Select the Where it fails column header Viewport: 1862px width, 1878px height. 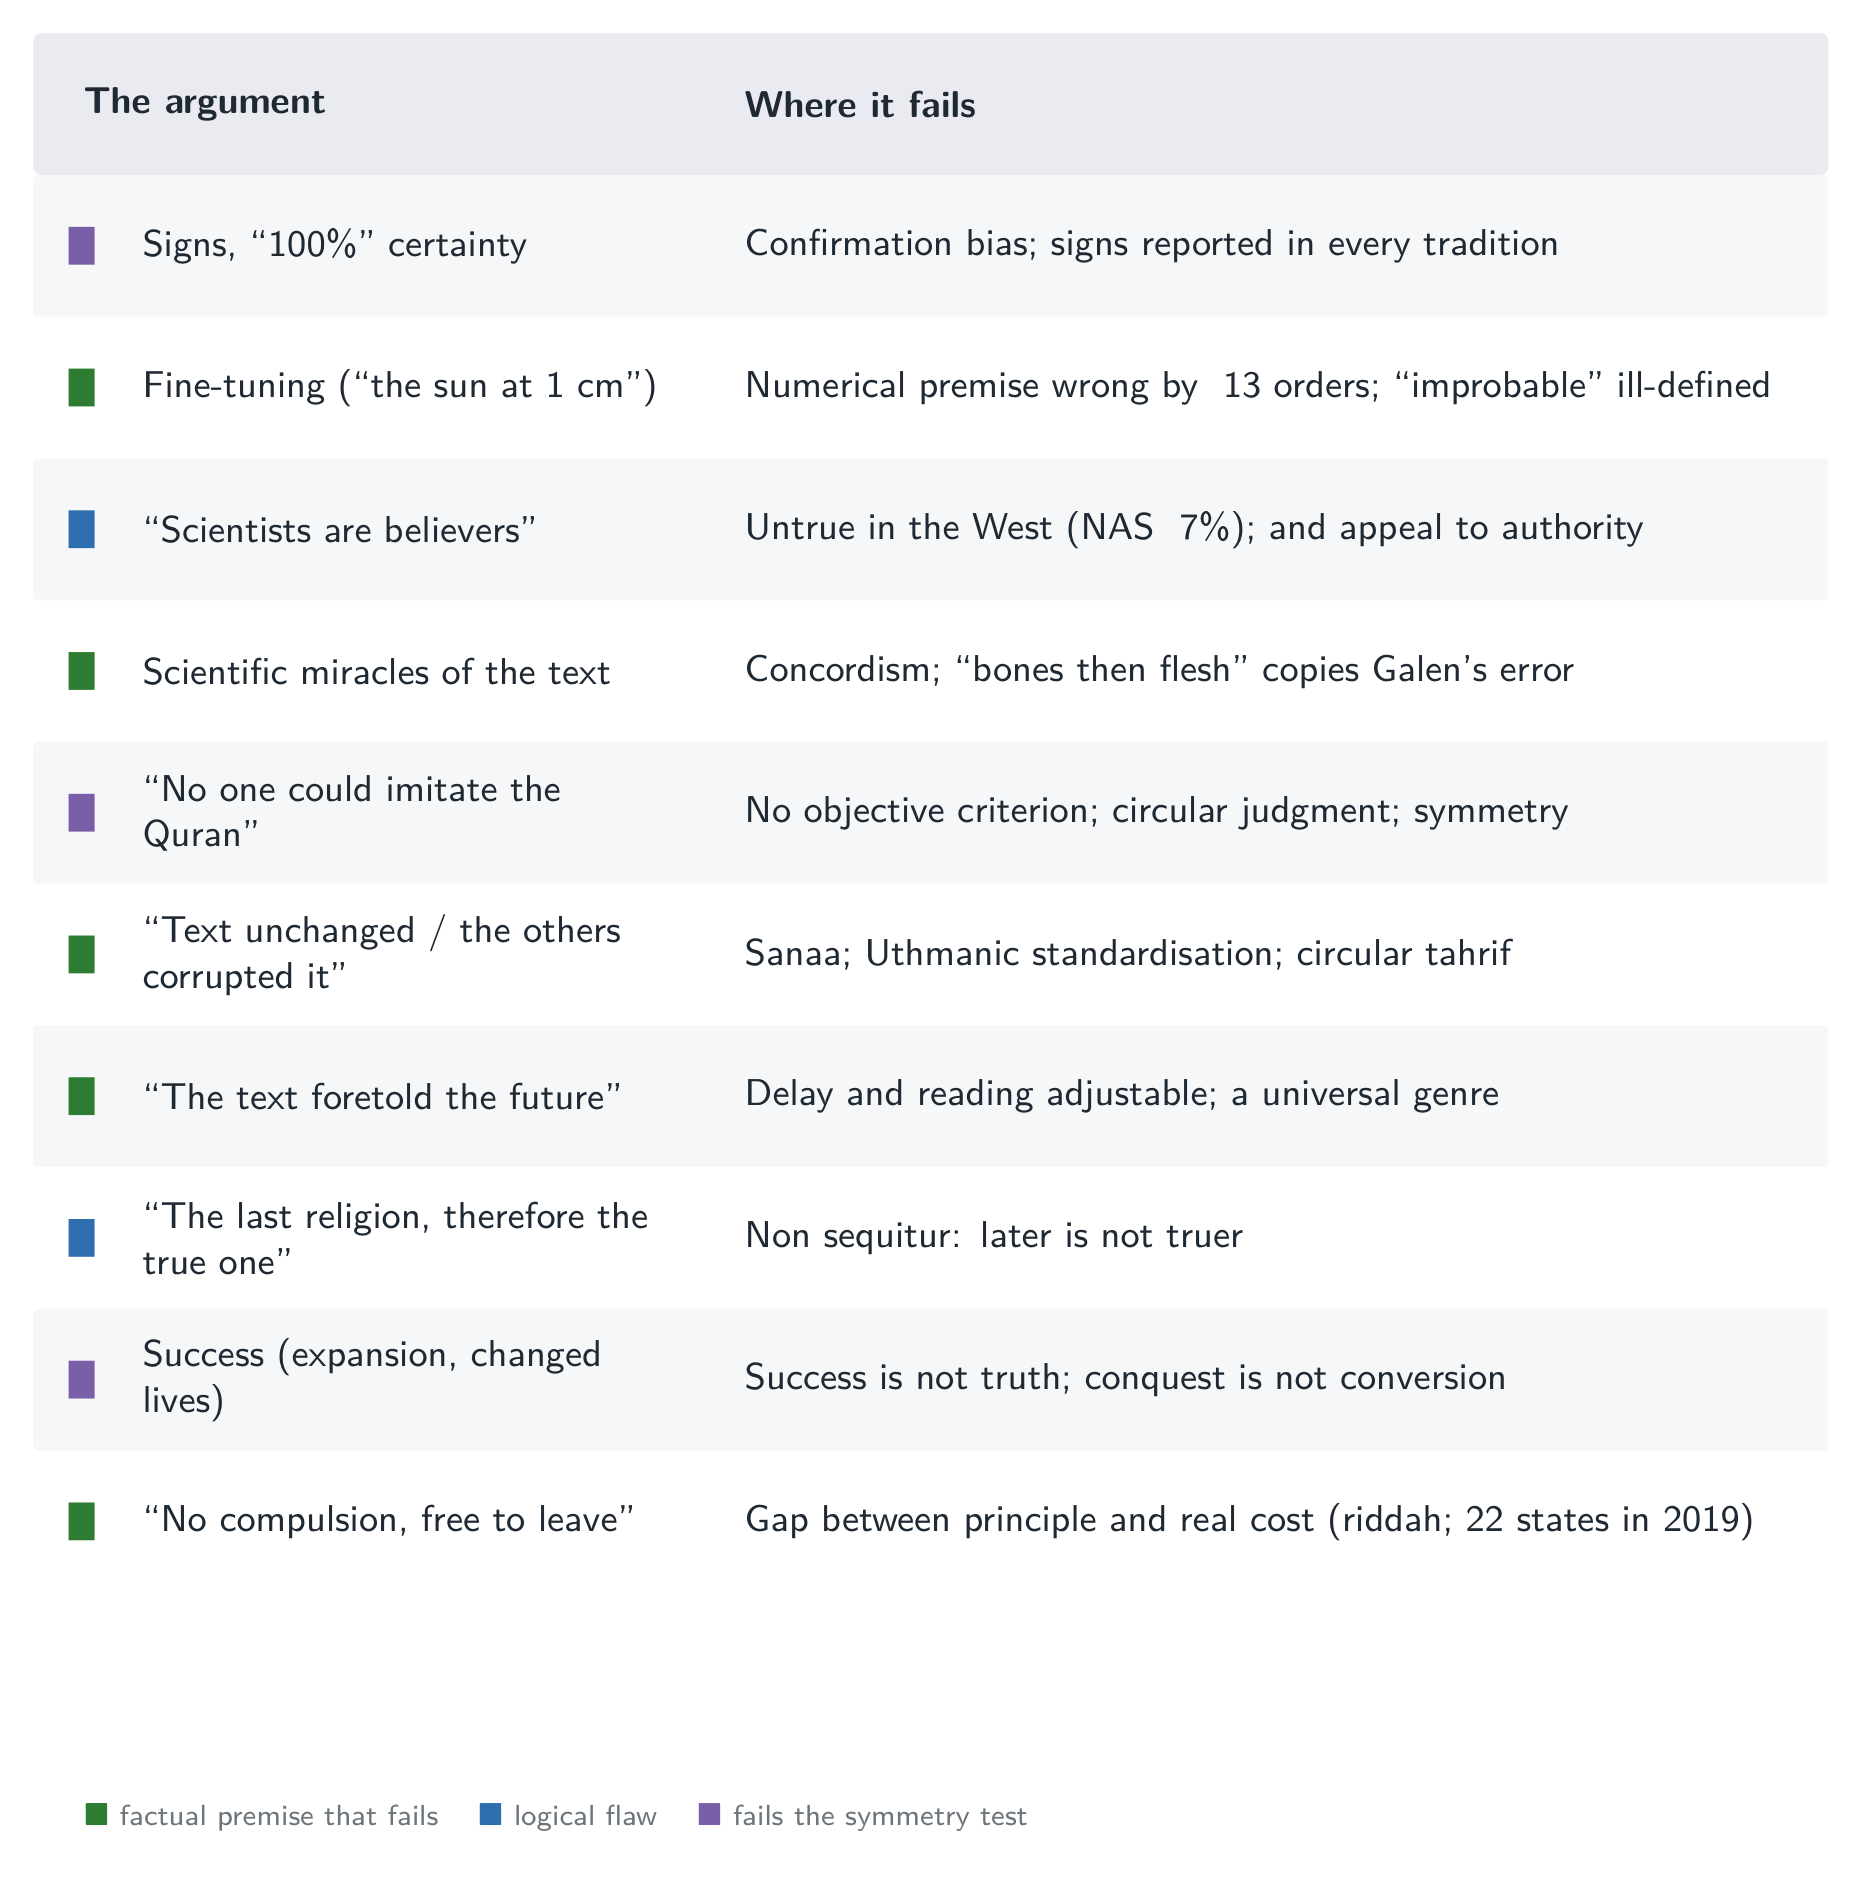click(860, 105)
